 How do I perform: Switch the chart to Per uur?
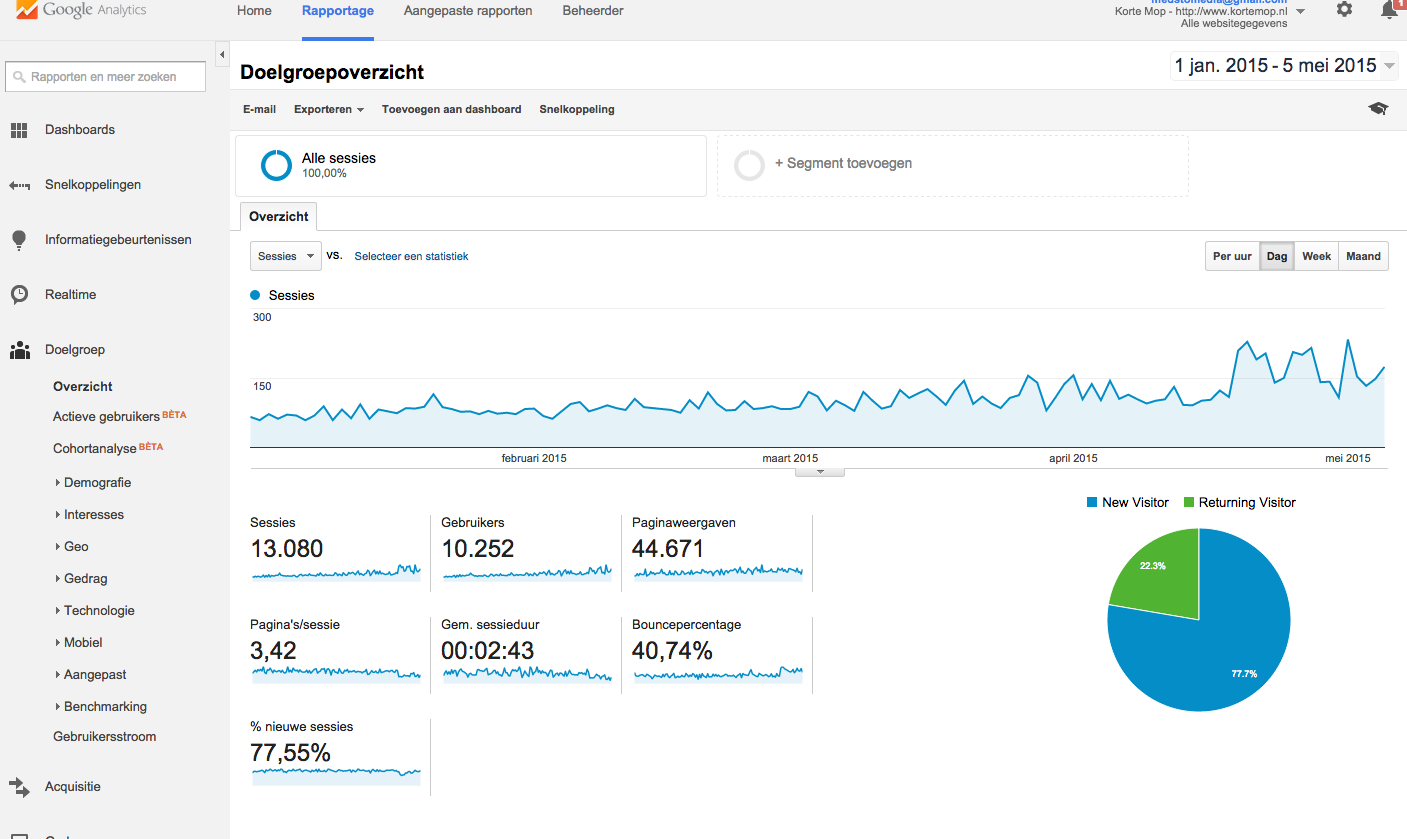pyautogui.click(x=1232, y=256)
